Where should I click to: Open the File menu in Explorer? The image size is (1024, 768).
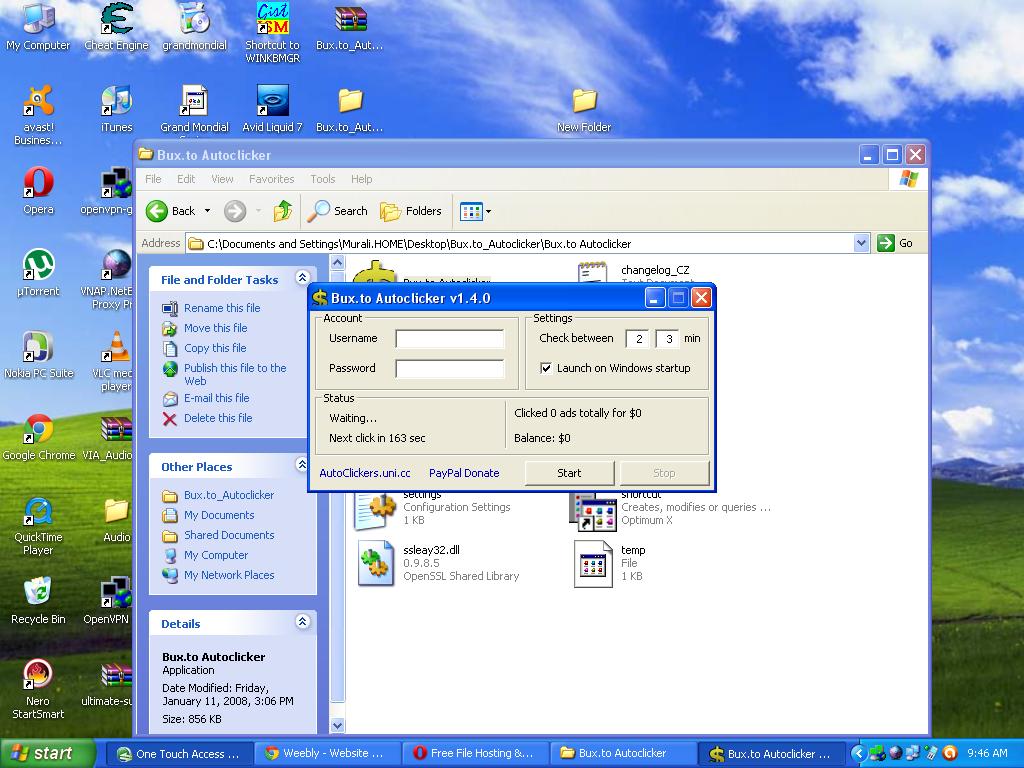153,179
